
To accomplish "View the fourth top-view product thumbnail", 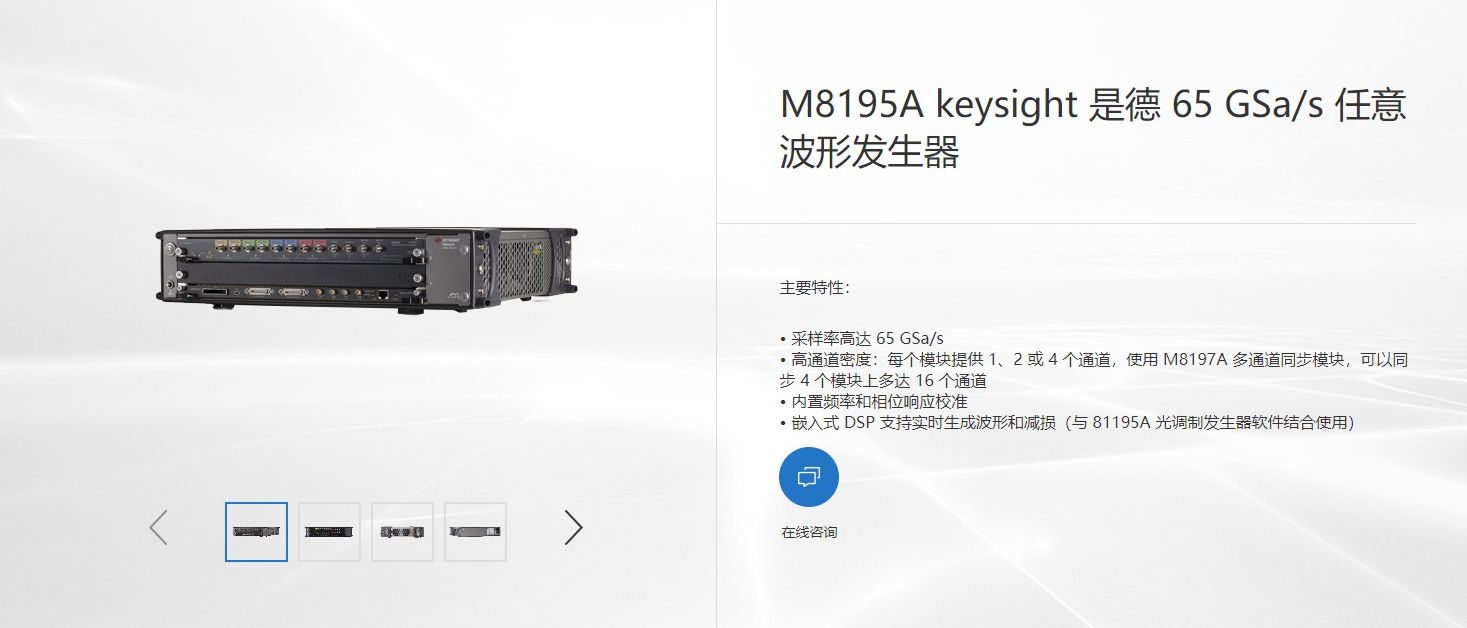I will (x=475, y=531).
